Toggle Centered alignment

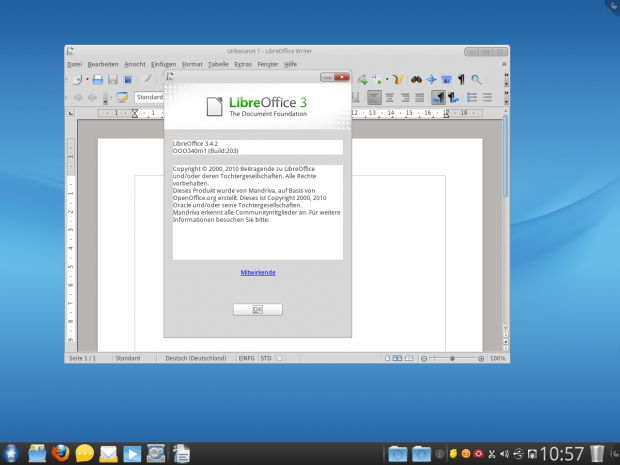390,97
